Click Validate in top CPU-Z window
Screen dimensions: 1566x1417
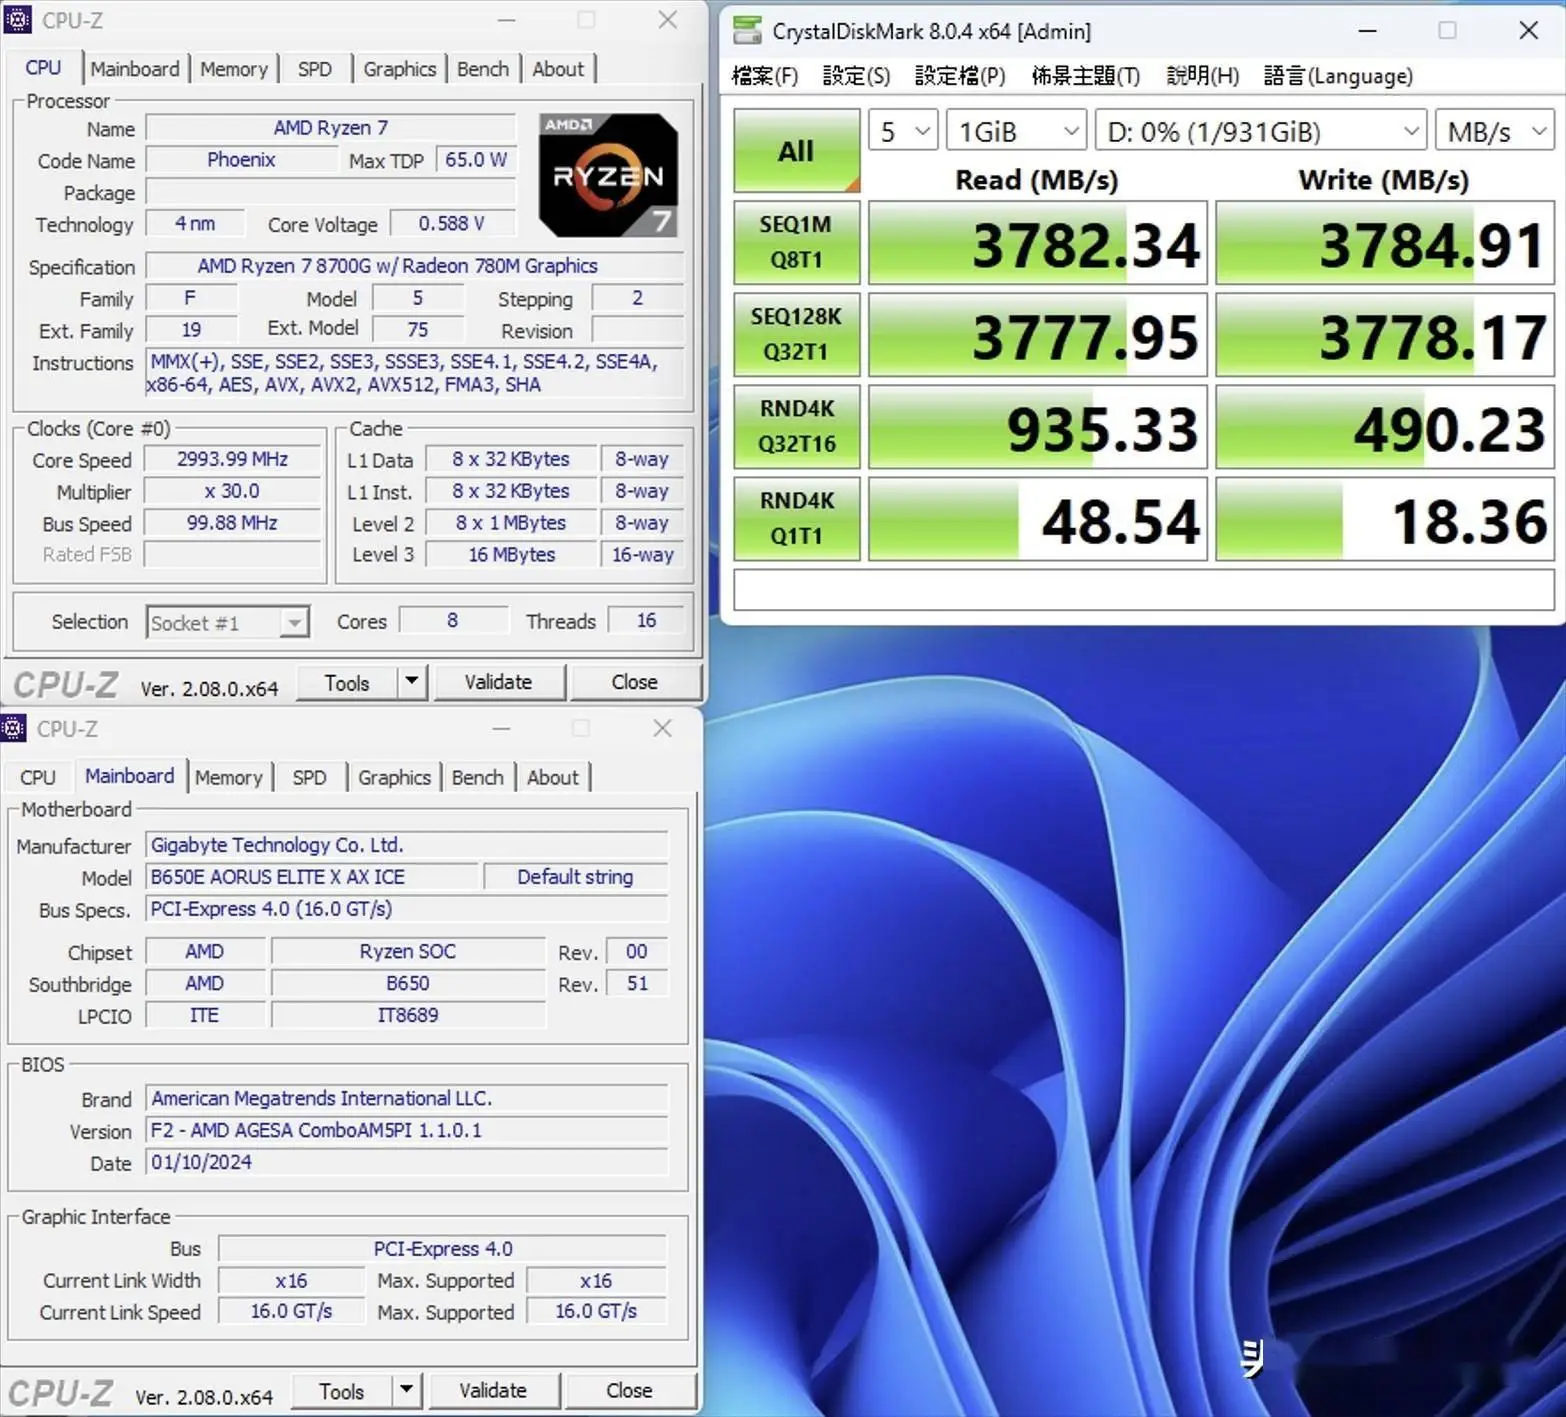(498, 682)
